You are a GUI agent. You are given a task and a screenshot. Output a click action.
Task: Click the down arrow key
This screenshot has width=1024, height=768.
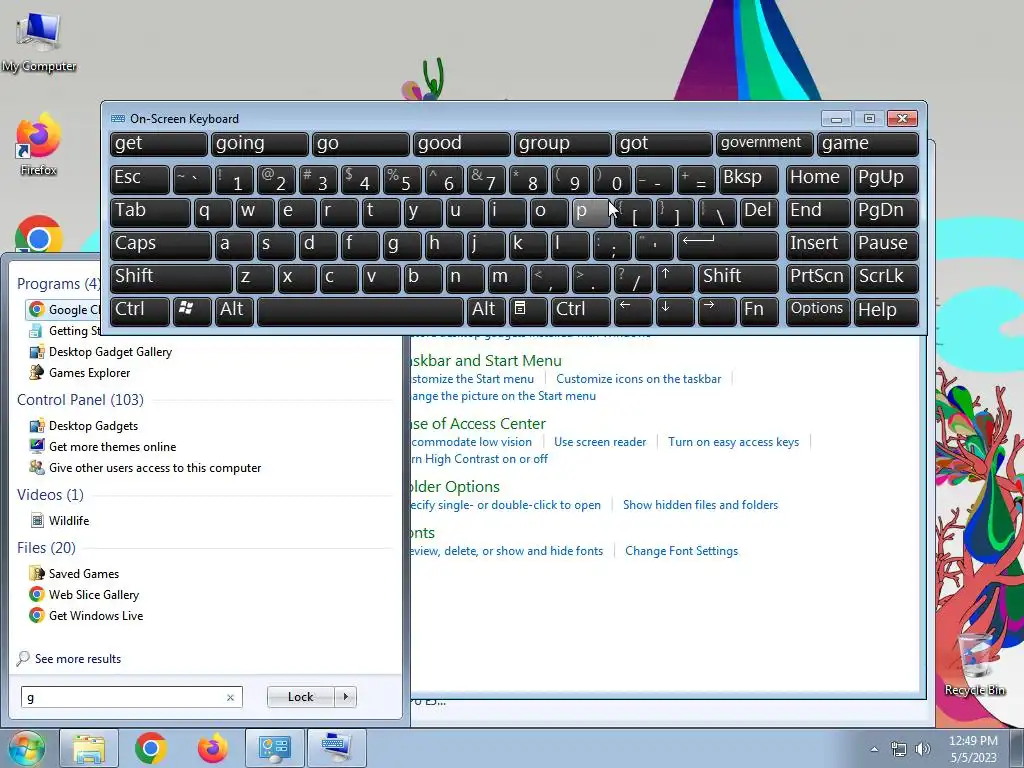[675, 310]
